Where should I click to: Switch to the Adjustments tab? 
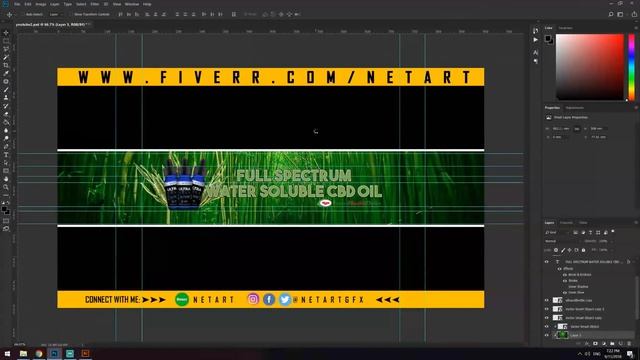[x=575, y=108]
